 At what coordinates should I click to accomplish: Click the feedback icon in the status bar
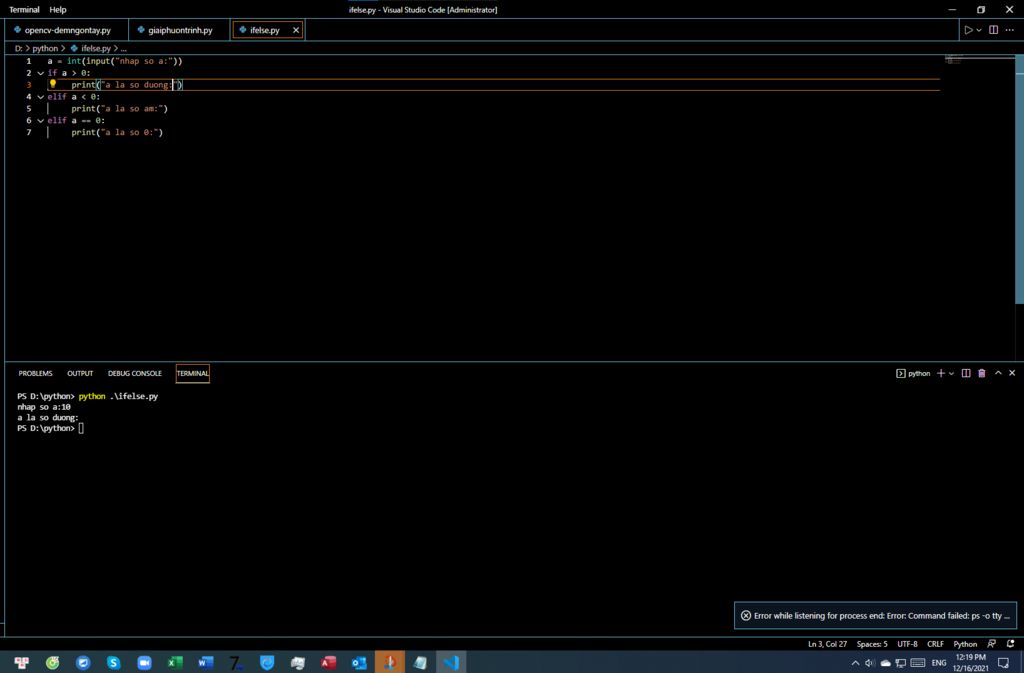coord(992,644)
